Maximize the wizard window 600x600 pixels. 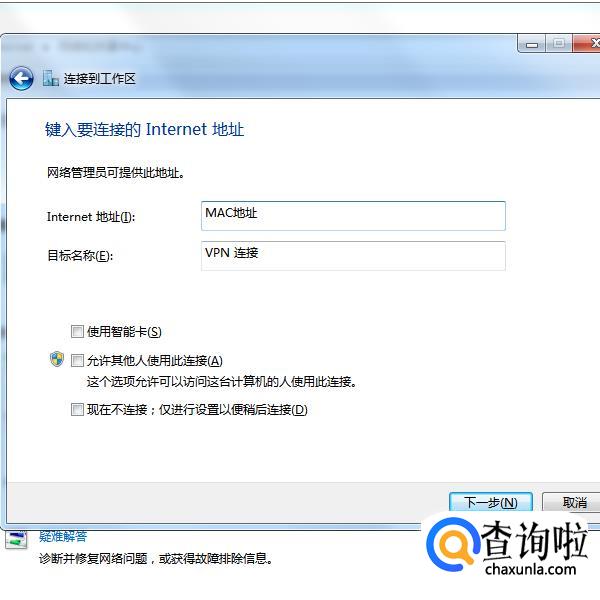tap(559, 44)
